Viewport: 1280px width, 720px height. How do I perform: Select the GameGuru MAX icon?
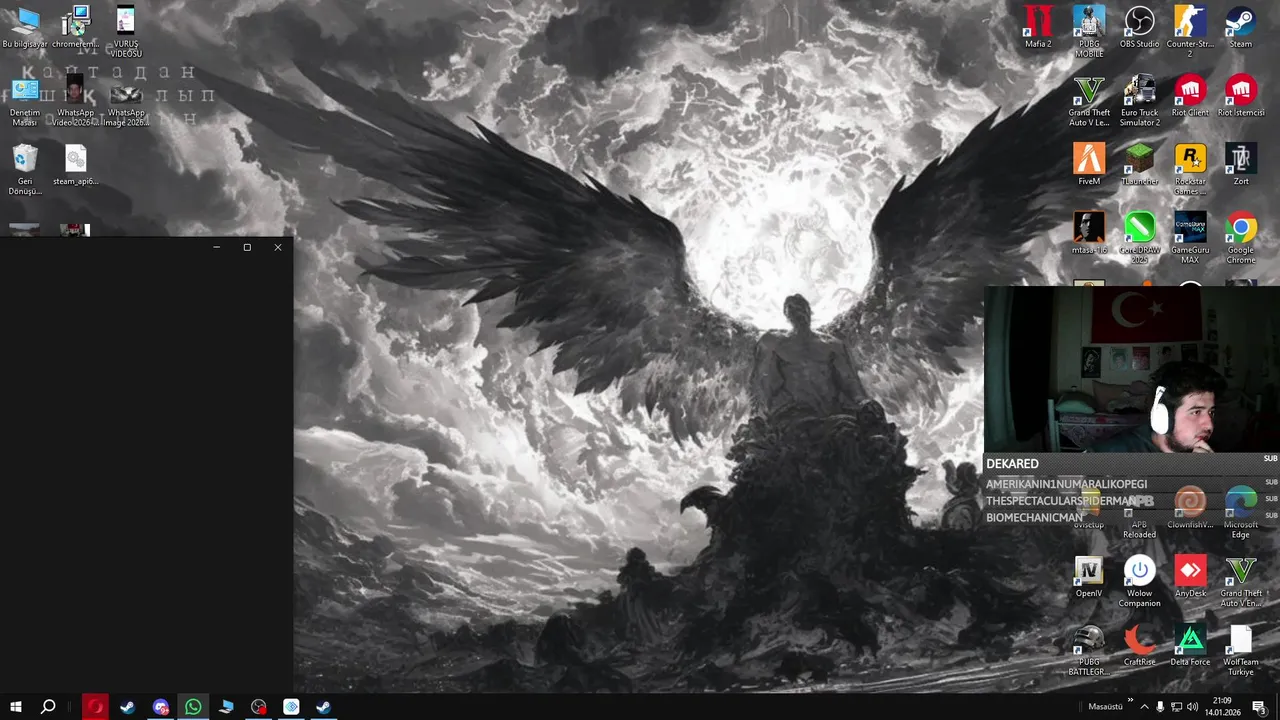click(x=1190, y=238)
